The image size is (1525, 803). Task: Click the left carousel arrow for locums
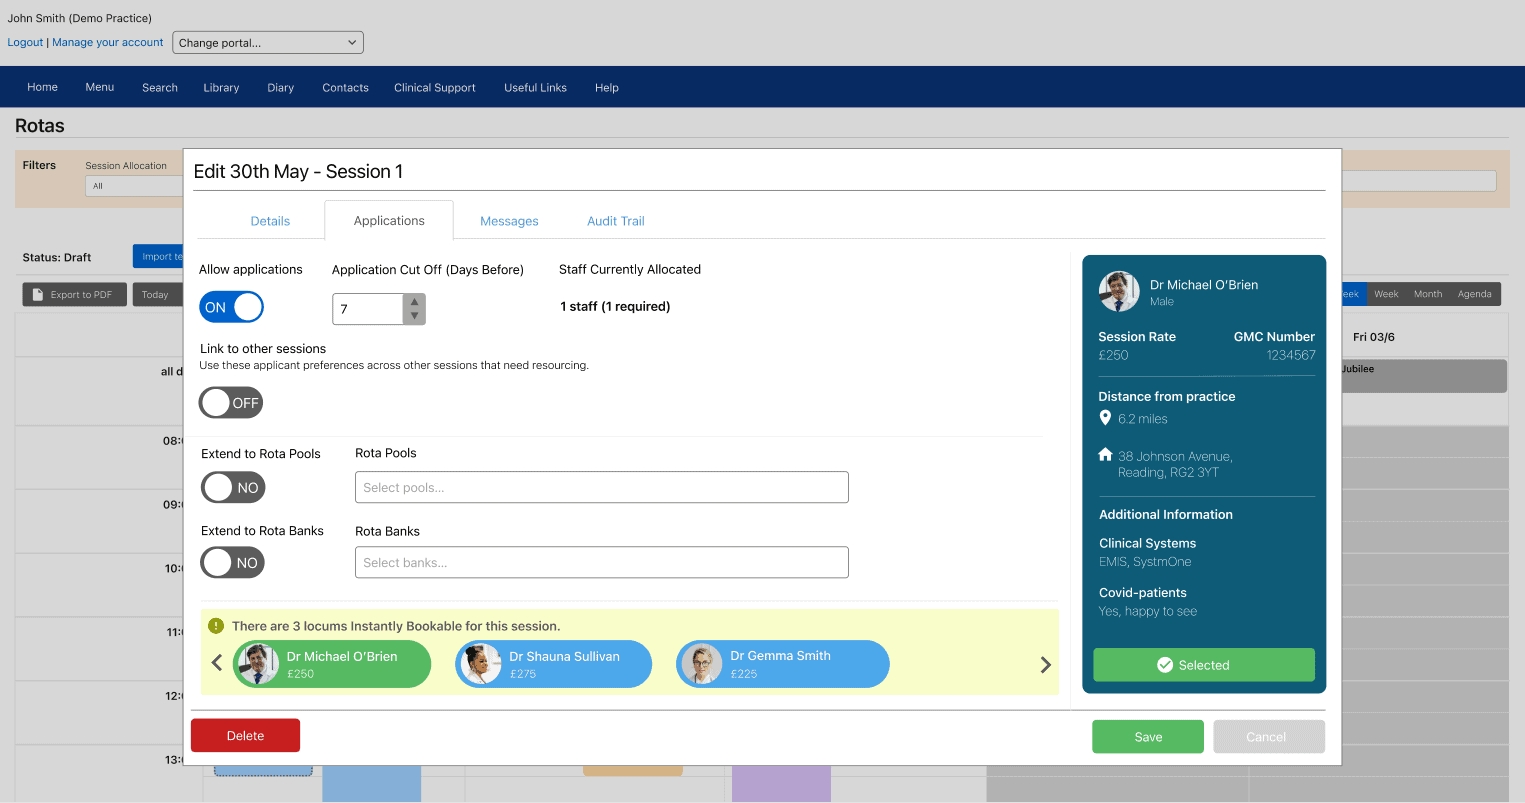click(x=217, y=663)
